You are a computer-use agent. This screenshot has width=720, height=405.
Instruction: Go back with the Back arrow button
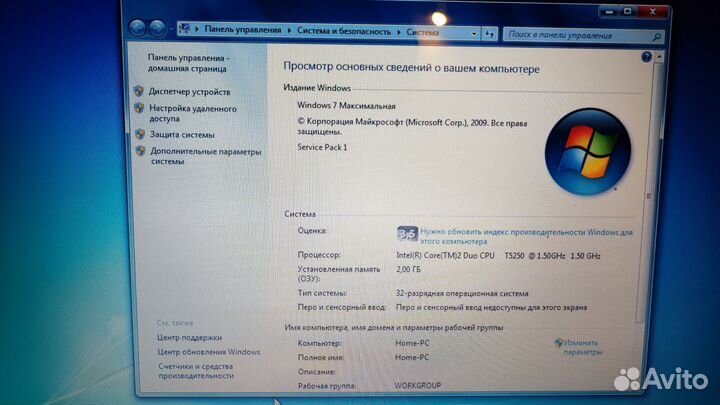137,28
